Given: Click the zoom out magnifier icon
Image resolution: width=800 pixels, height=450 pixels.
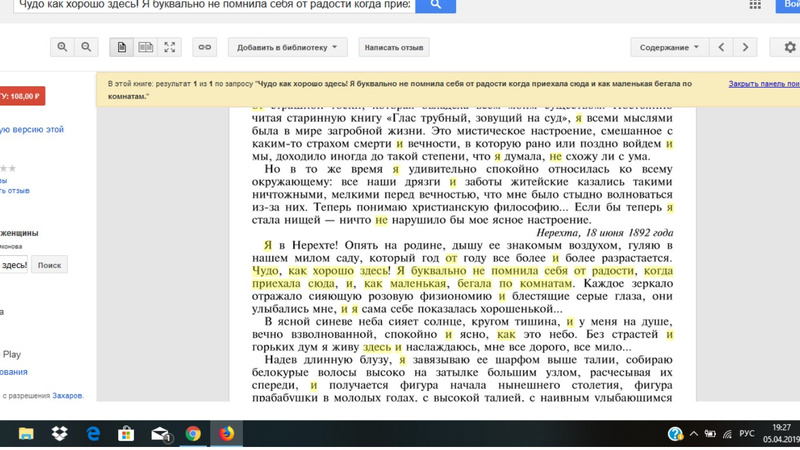Looking at the screenshot, I should click(x=87, y=47).
